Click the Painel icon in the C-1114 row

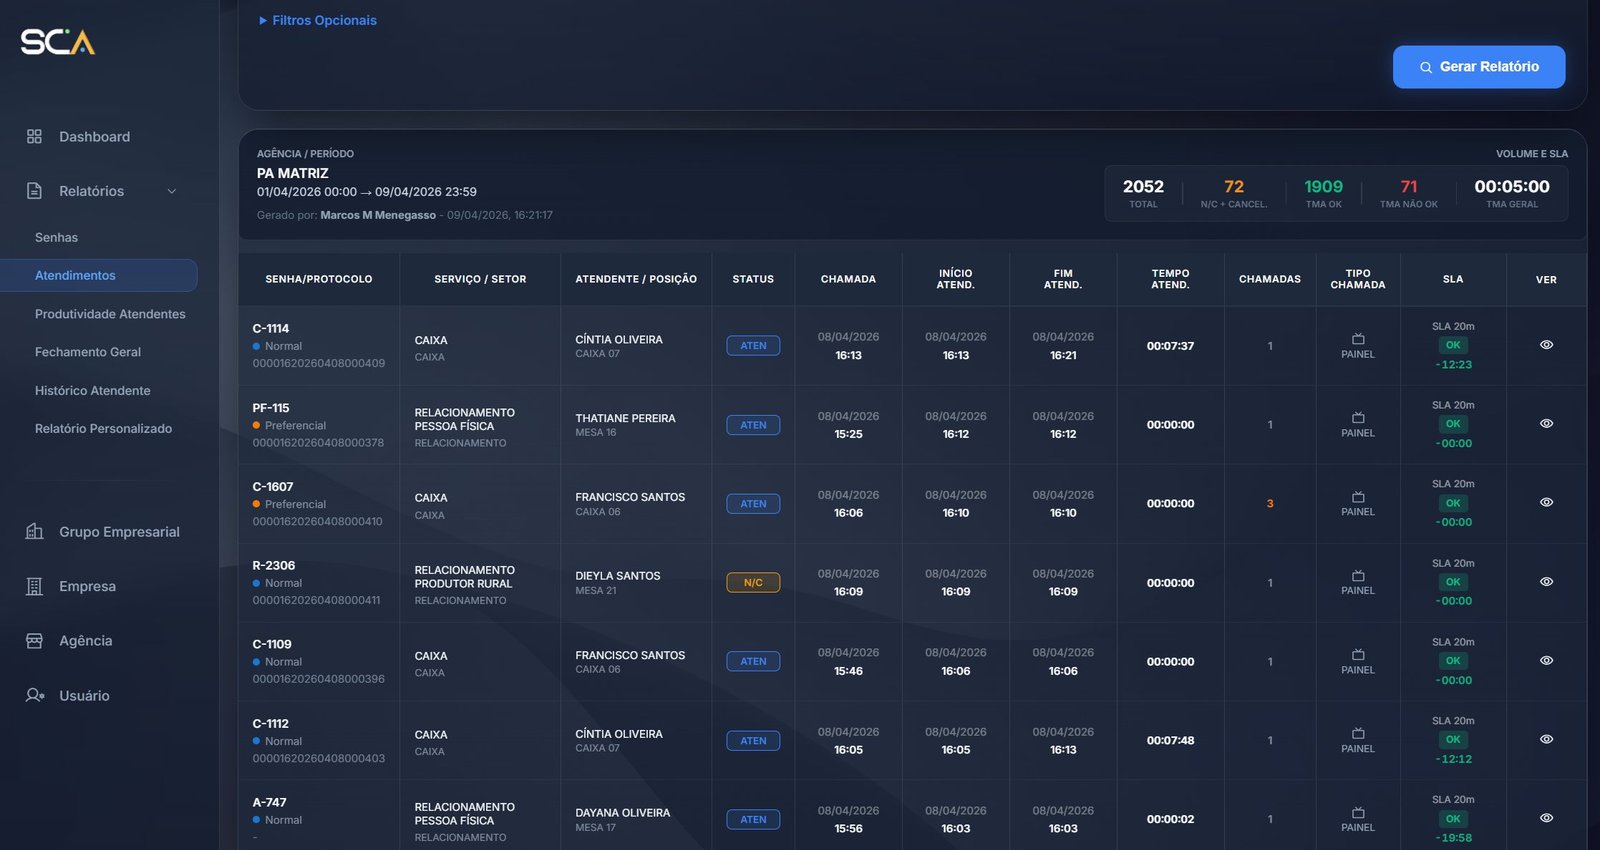(x=1357, y=339)
